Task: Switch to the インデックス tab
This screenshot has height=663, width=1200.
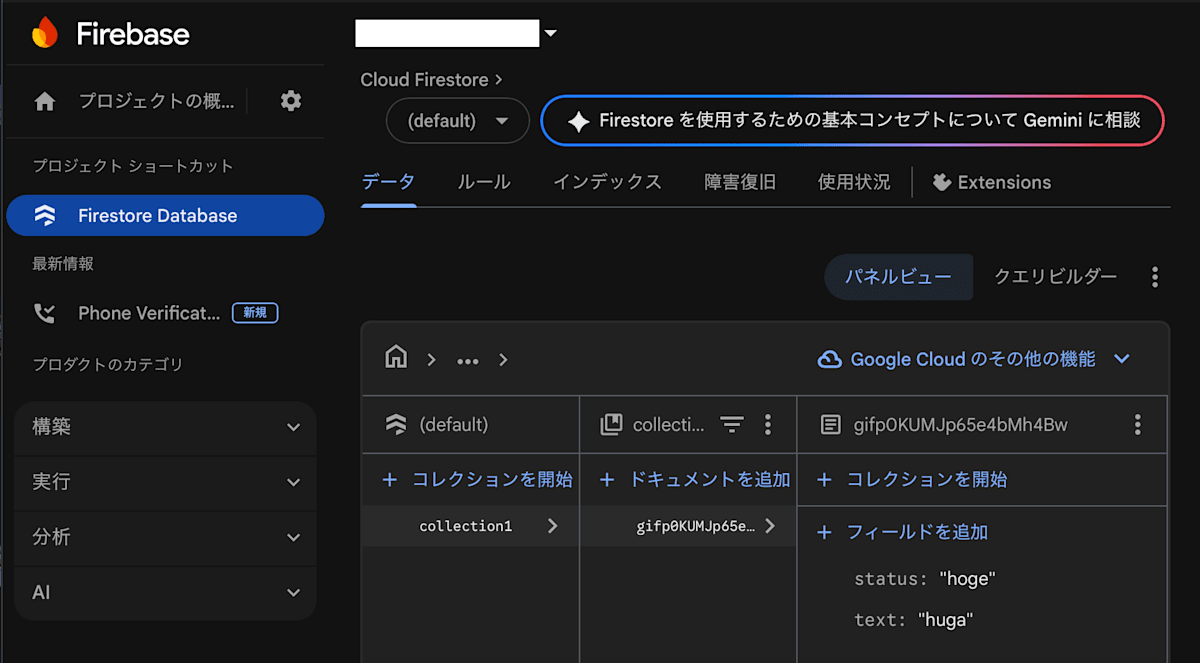Action: click(607, 182)
